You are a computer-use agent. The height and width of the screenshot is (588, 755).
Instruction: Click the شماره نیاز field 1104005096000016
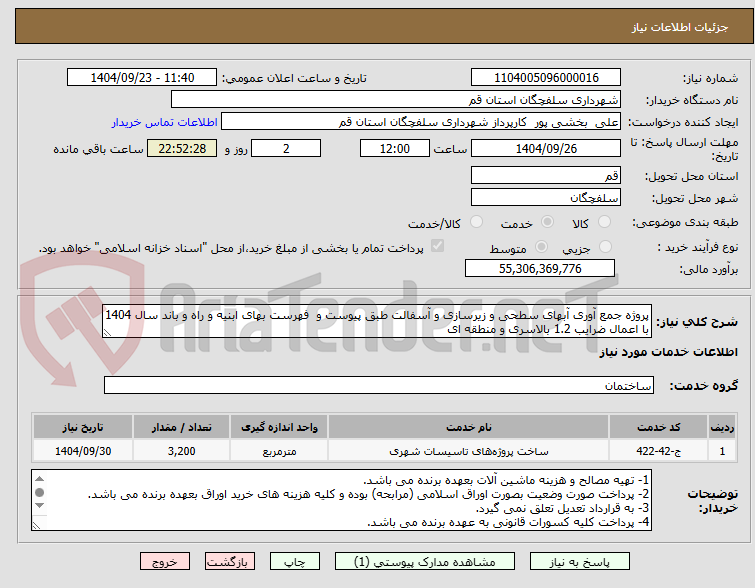coord(546,78)
